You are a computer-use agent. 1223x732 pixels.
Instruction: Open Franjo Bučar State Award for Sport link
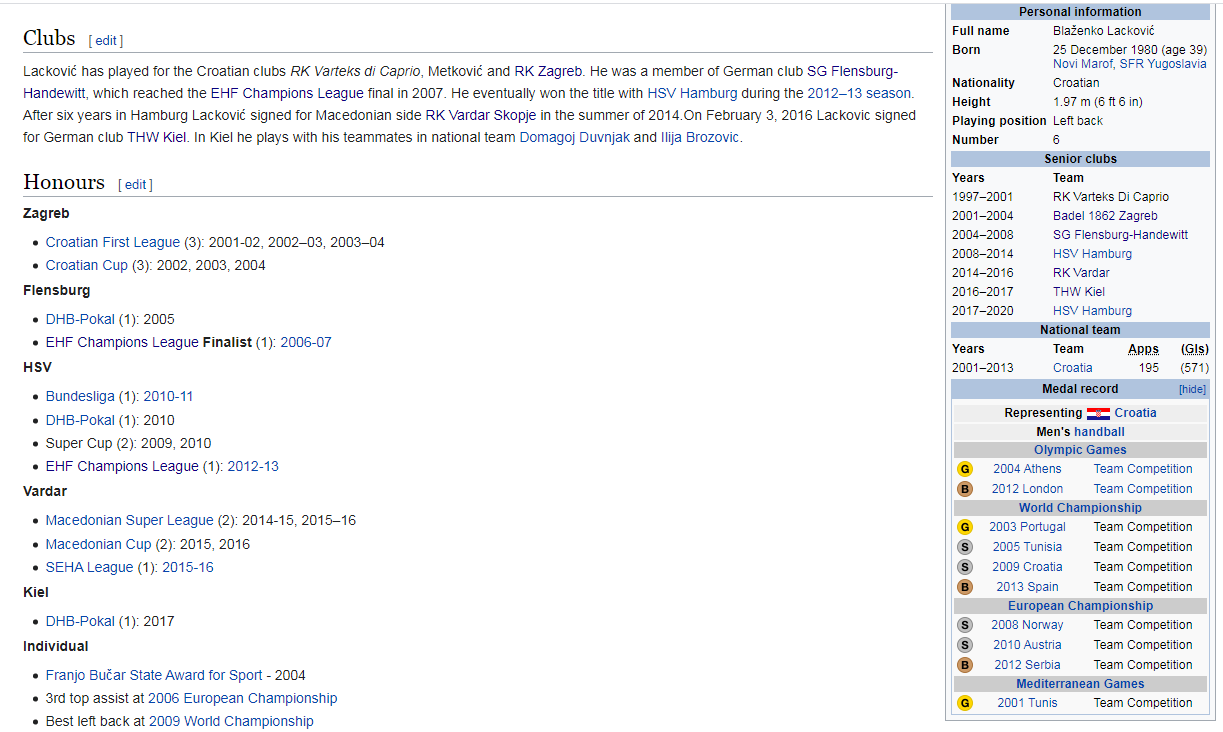point(154,675)
